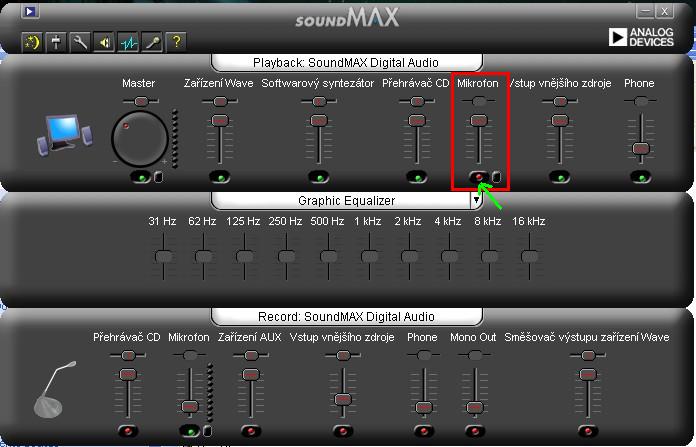Click the 125 Hz equalizer slider
696x447 pixels.
click(x=245, y=257)
